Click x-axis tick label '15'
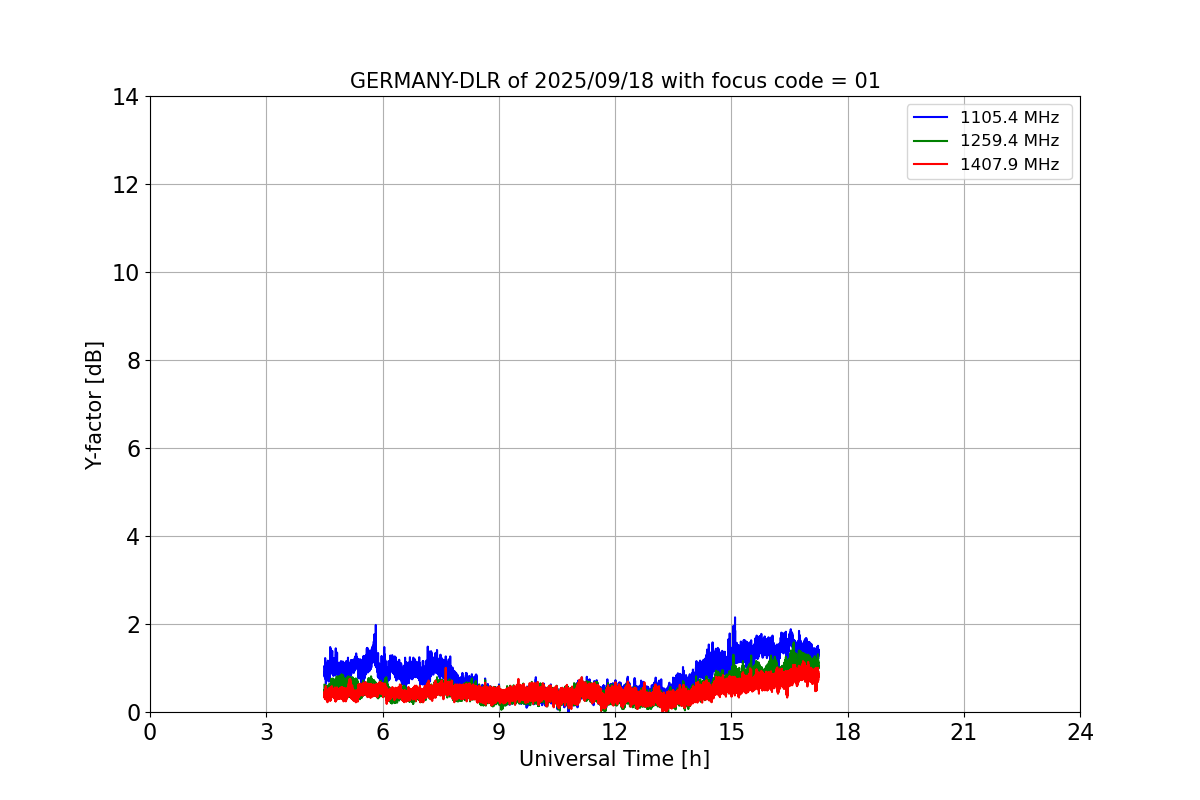The width and height of the screenshot is (1200, 800). 731,732
